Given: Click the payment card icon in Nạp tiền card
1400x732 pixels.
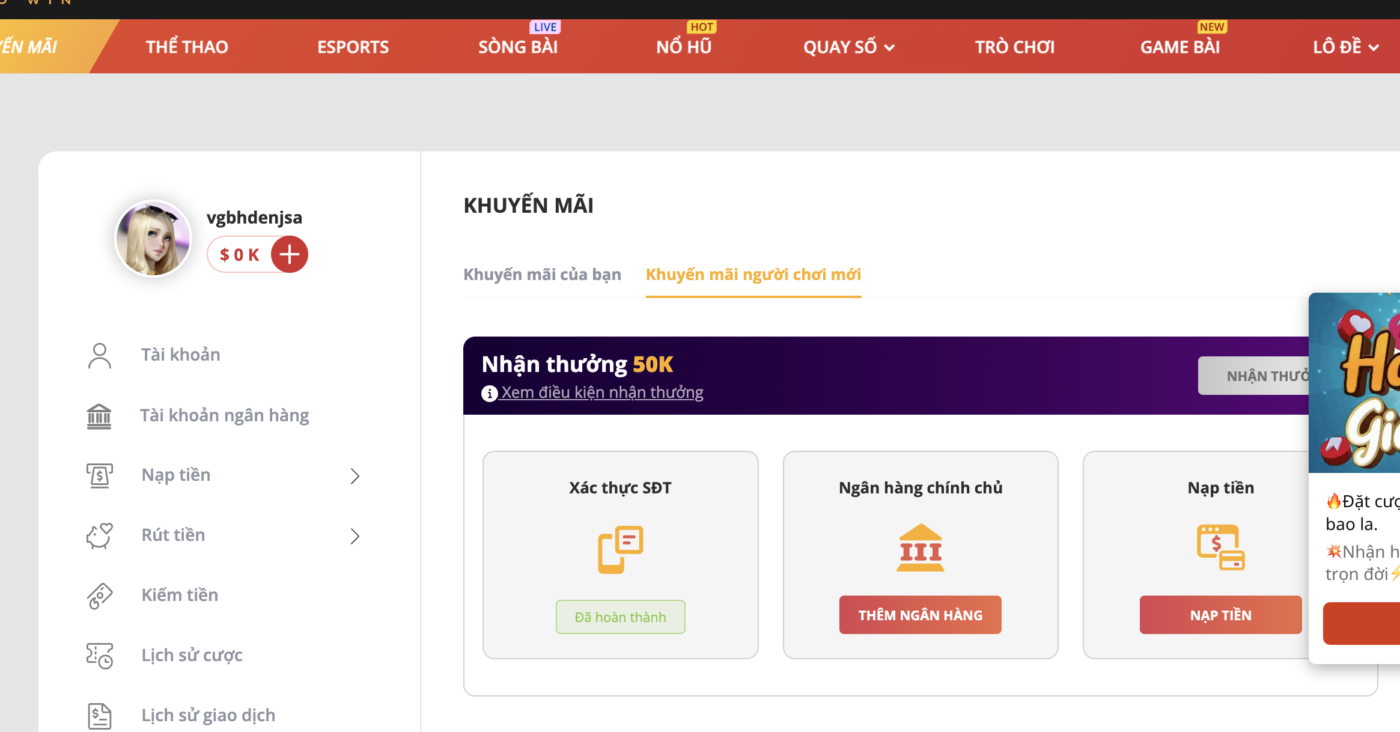Looking at the screenshot, I should pos(1220,548).
